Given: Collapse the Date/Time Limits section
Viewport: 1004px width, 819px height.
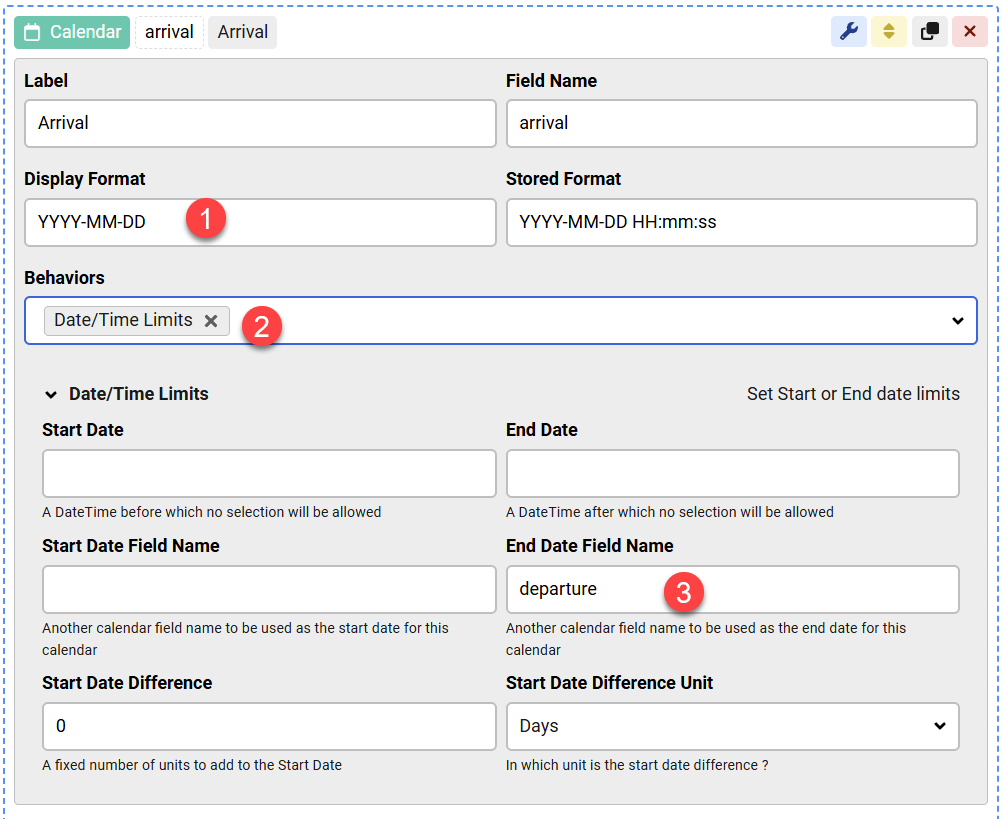Looking at the screenshot, I should (51, 394).
